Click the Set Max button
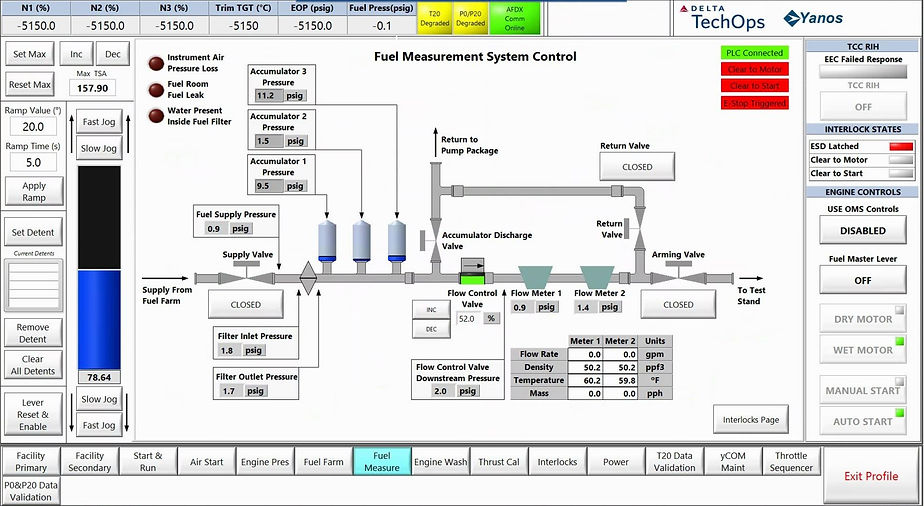The width and height of the screenshot is (924, 506). (29, 54)
